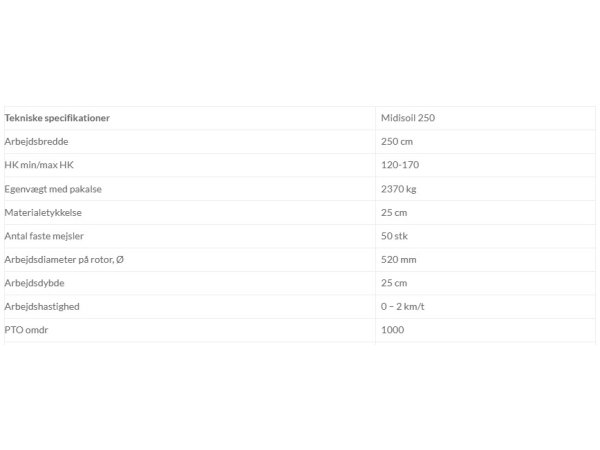600x450 pixels.
Task: Click the PTO omdr row label
Action: (26, 330)
